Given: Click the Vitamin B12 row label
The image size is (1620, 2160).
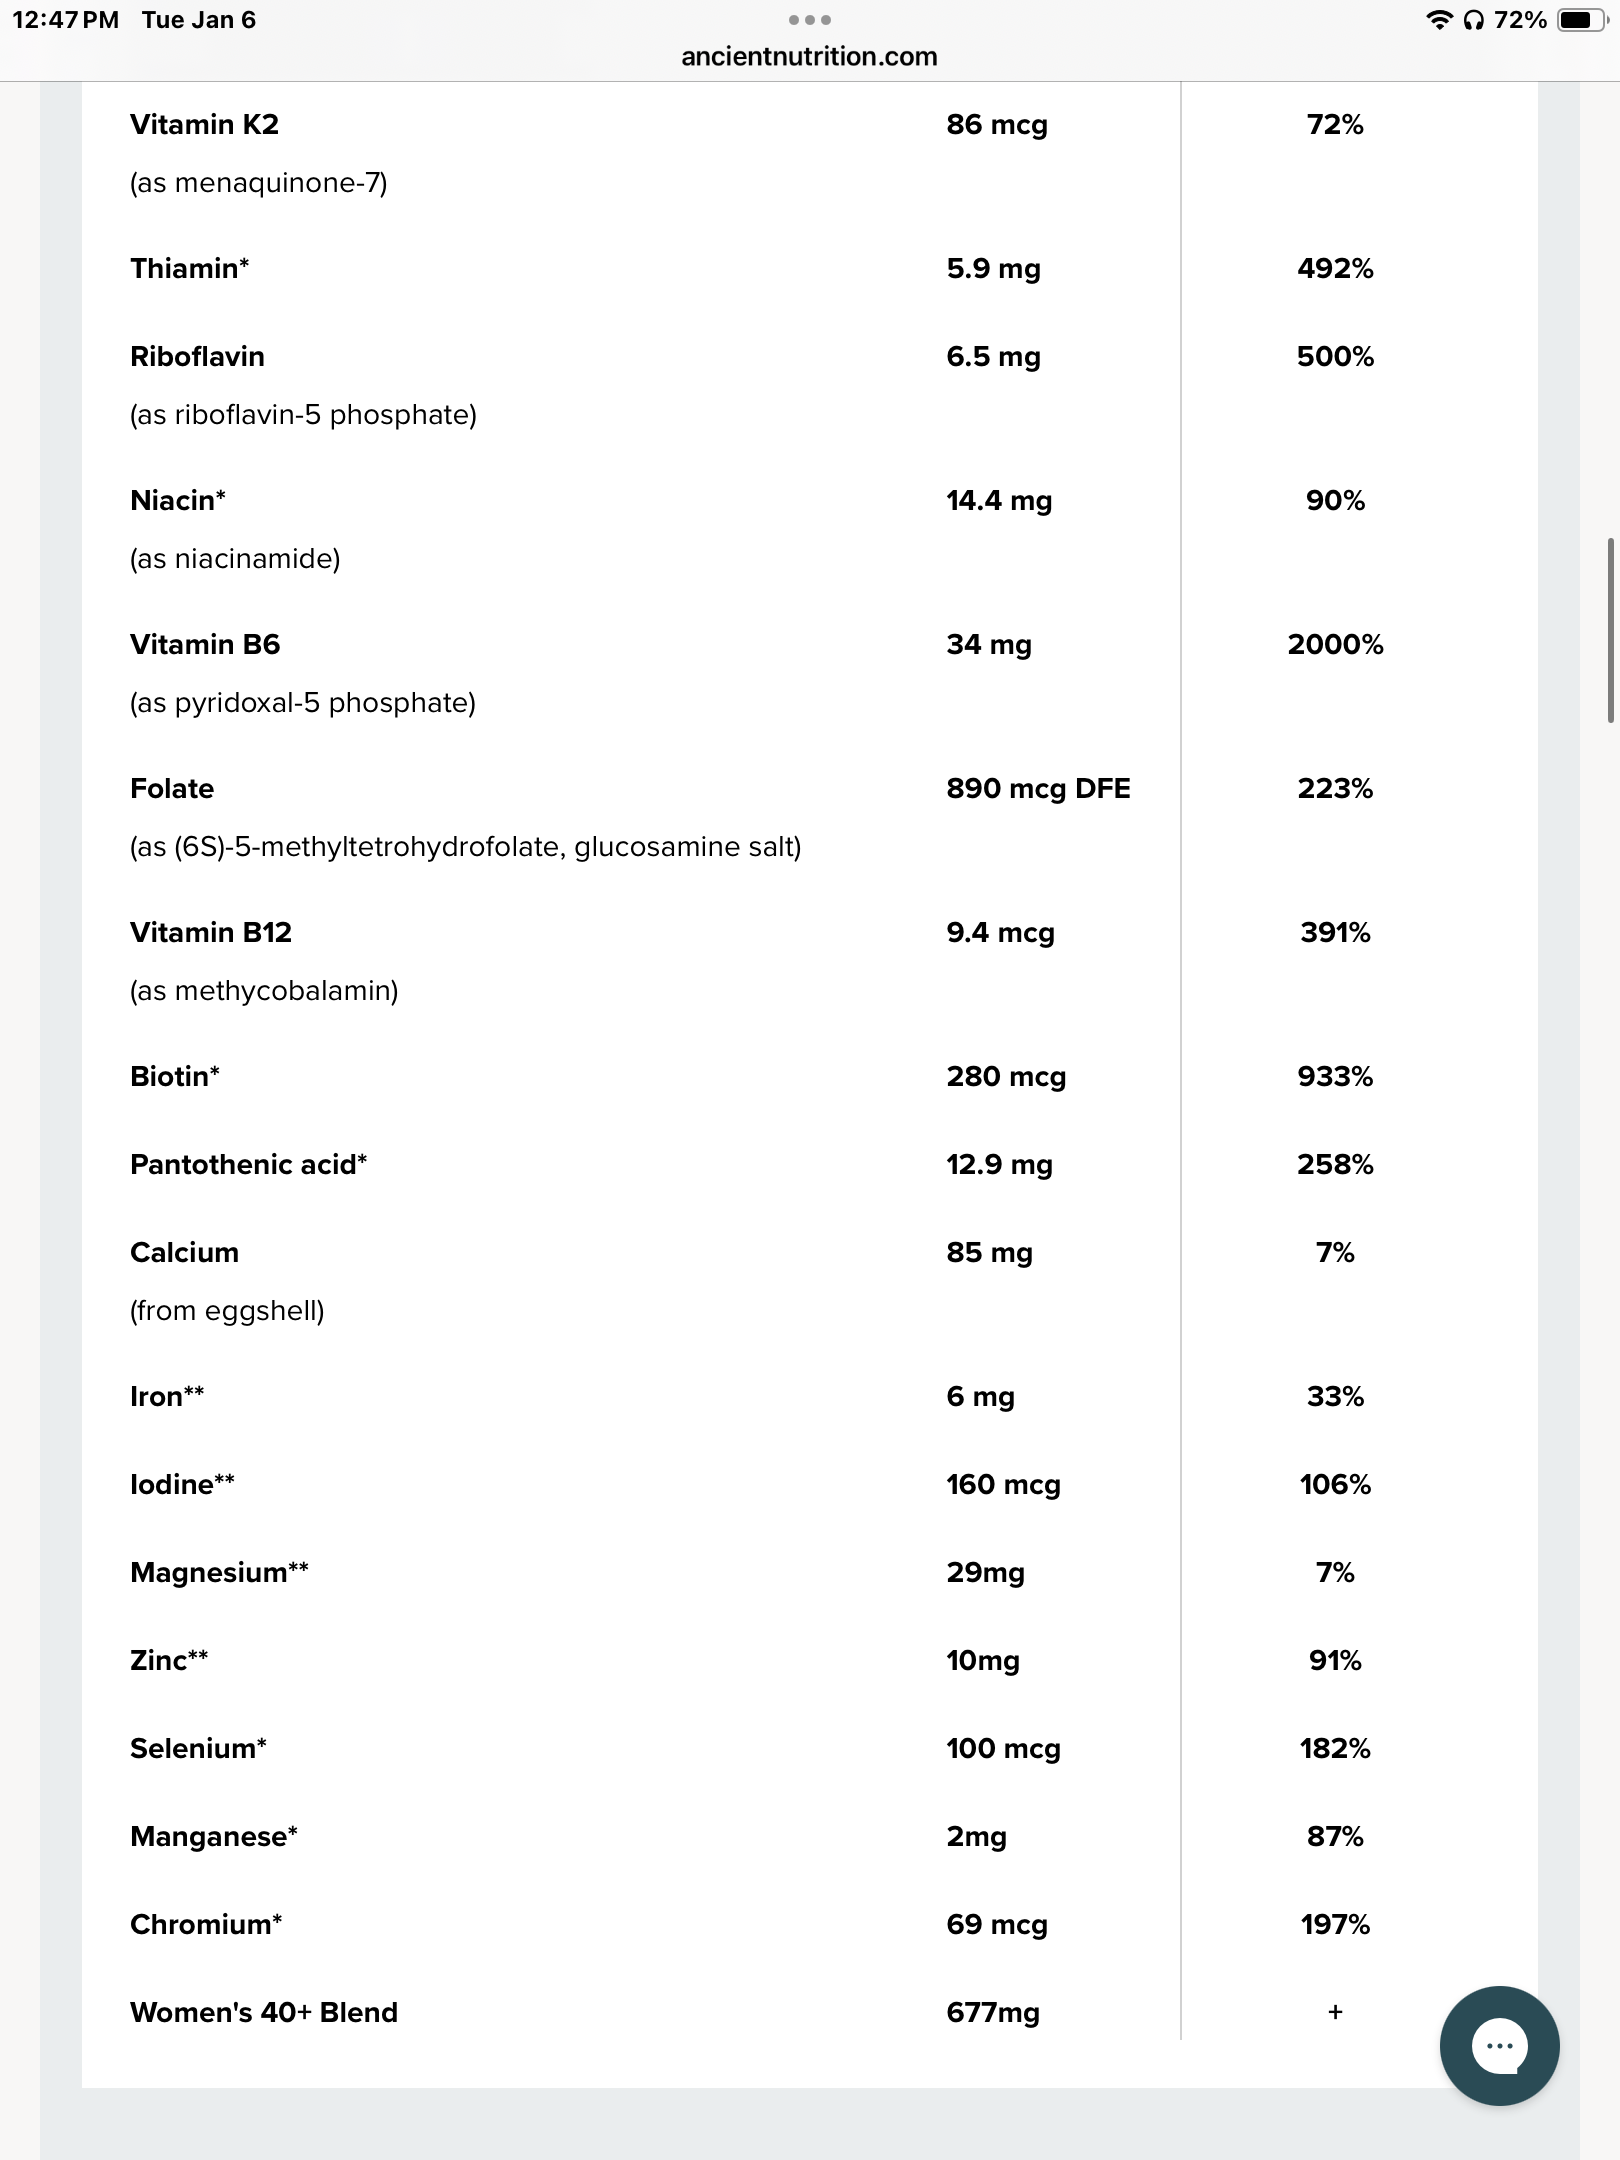Looking at the screenshot, I should tap(211, 933).
